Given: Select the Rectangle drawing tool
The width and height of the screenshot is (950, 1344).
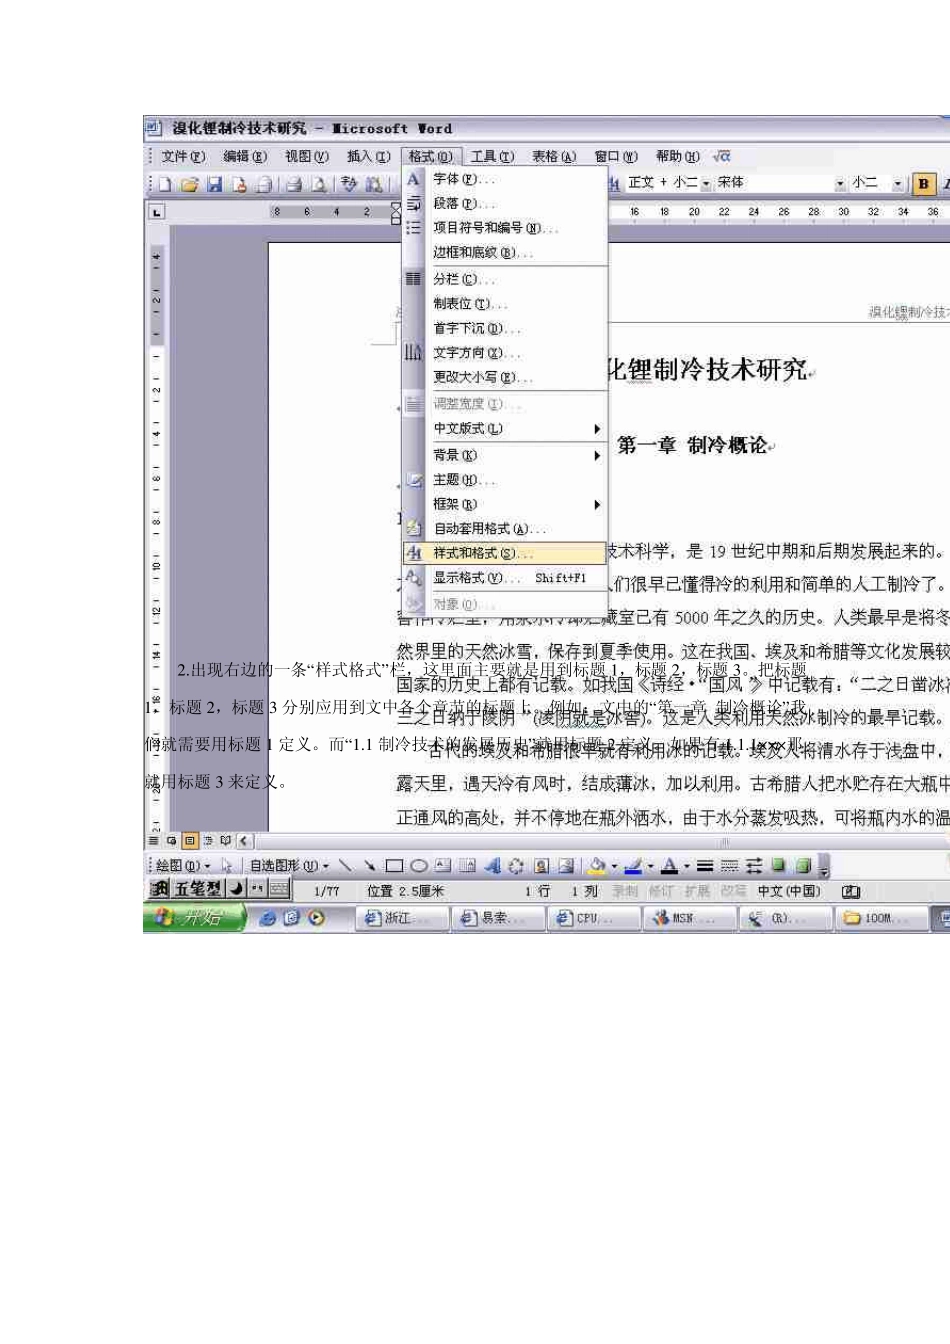Looking at the screenshot, I should (x=394, y=866).
